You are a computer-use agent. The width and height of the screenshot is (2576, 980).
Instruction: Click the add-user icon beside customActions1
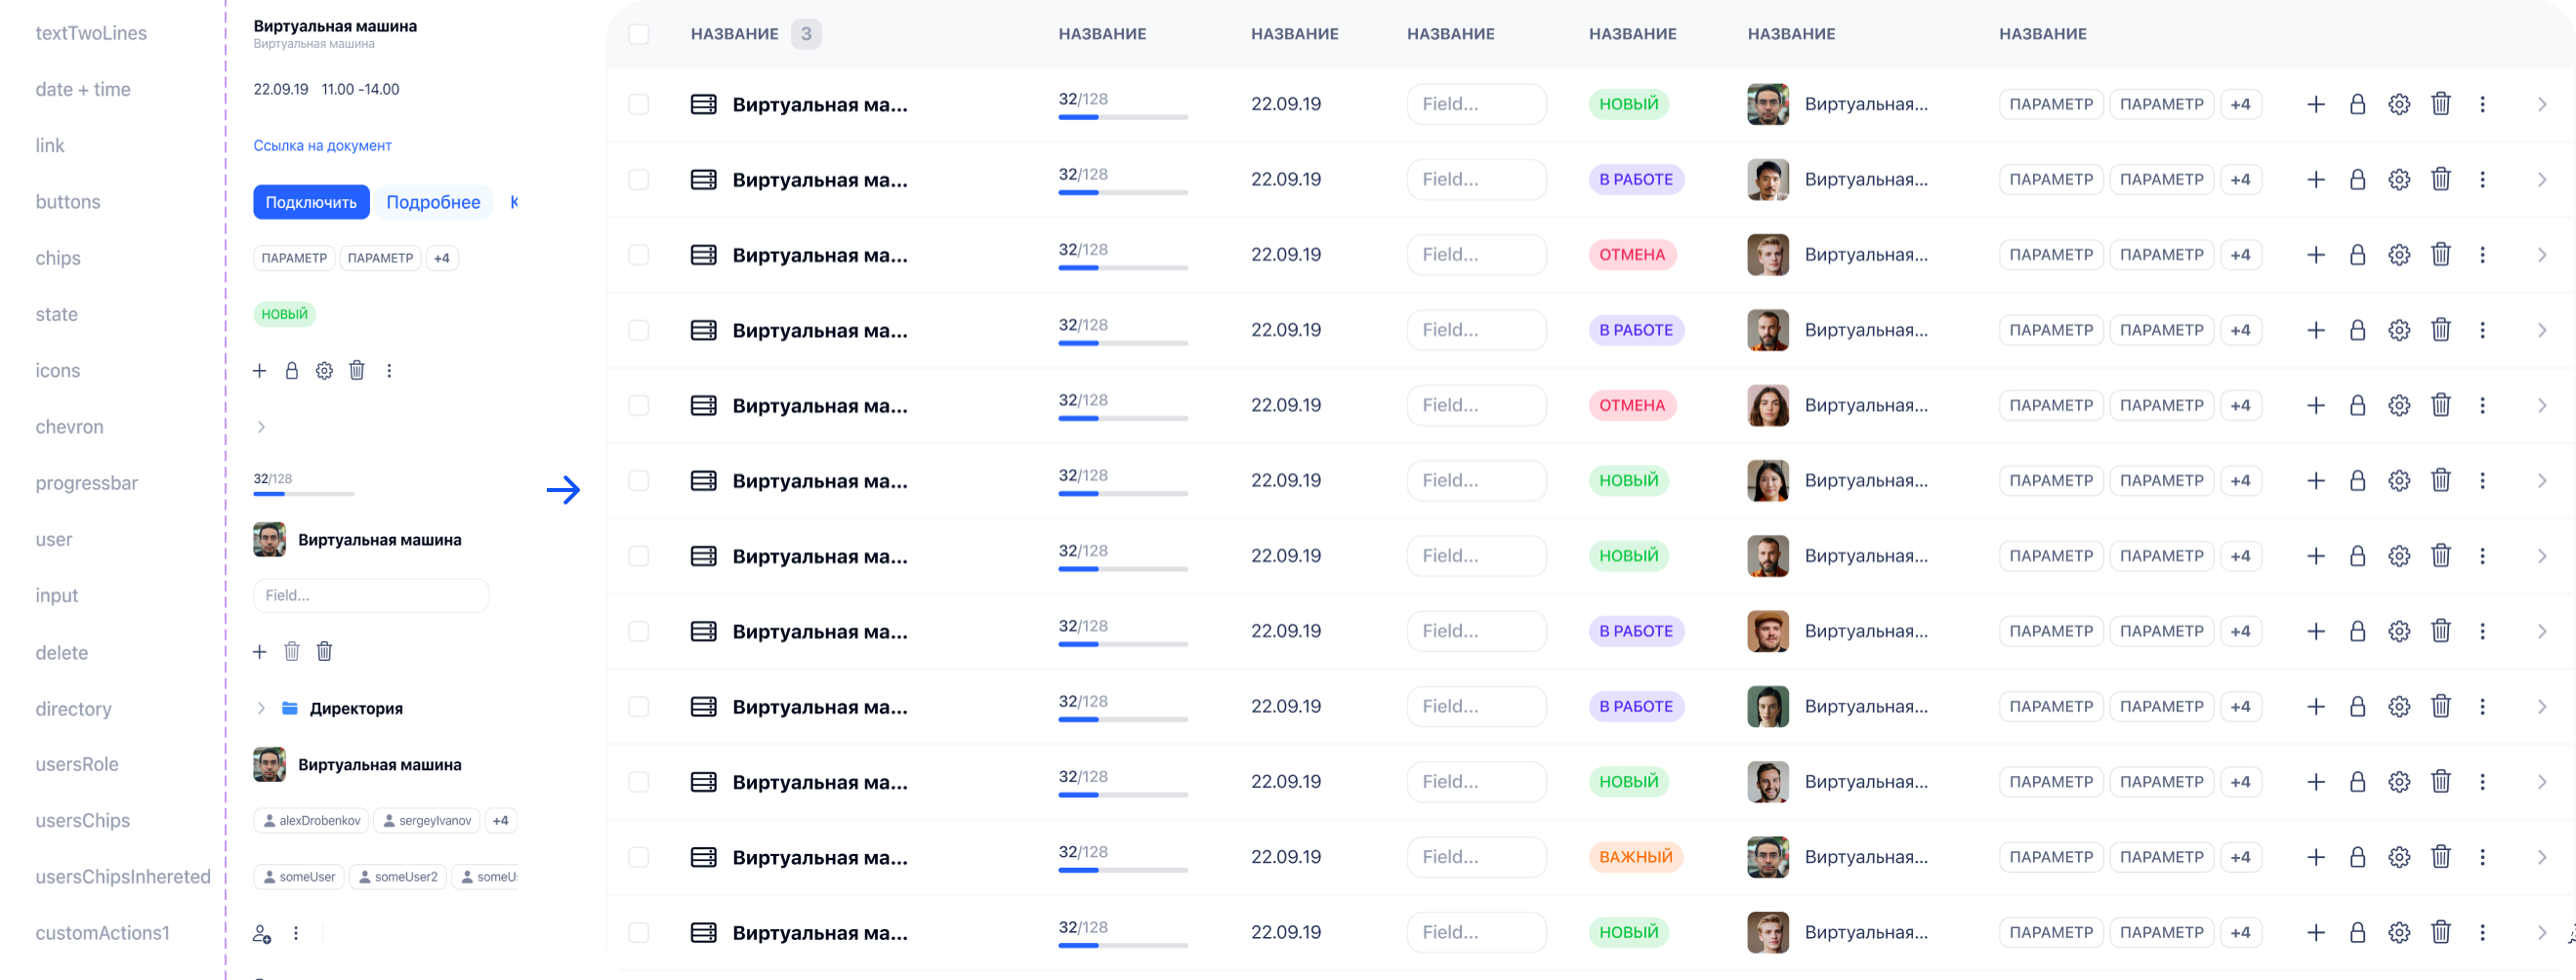click(262, 934)
